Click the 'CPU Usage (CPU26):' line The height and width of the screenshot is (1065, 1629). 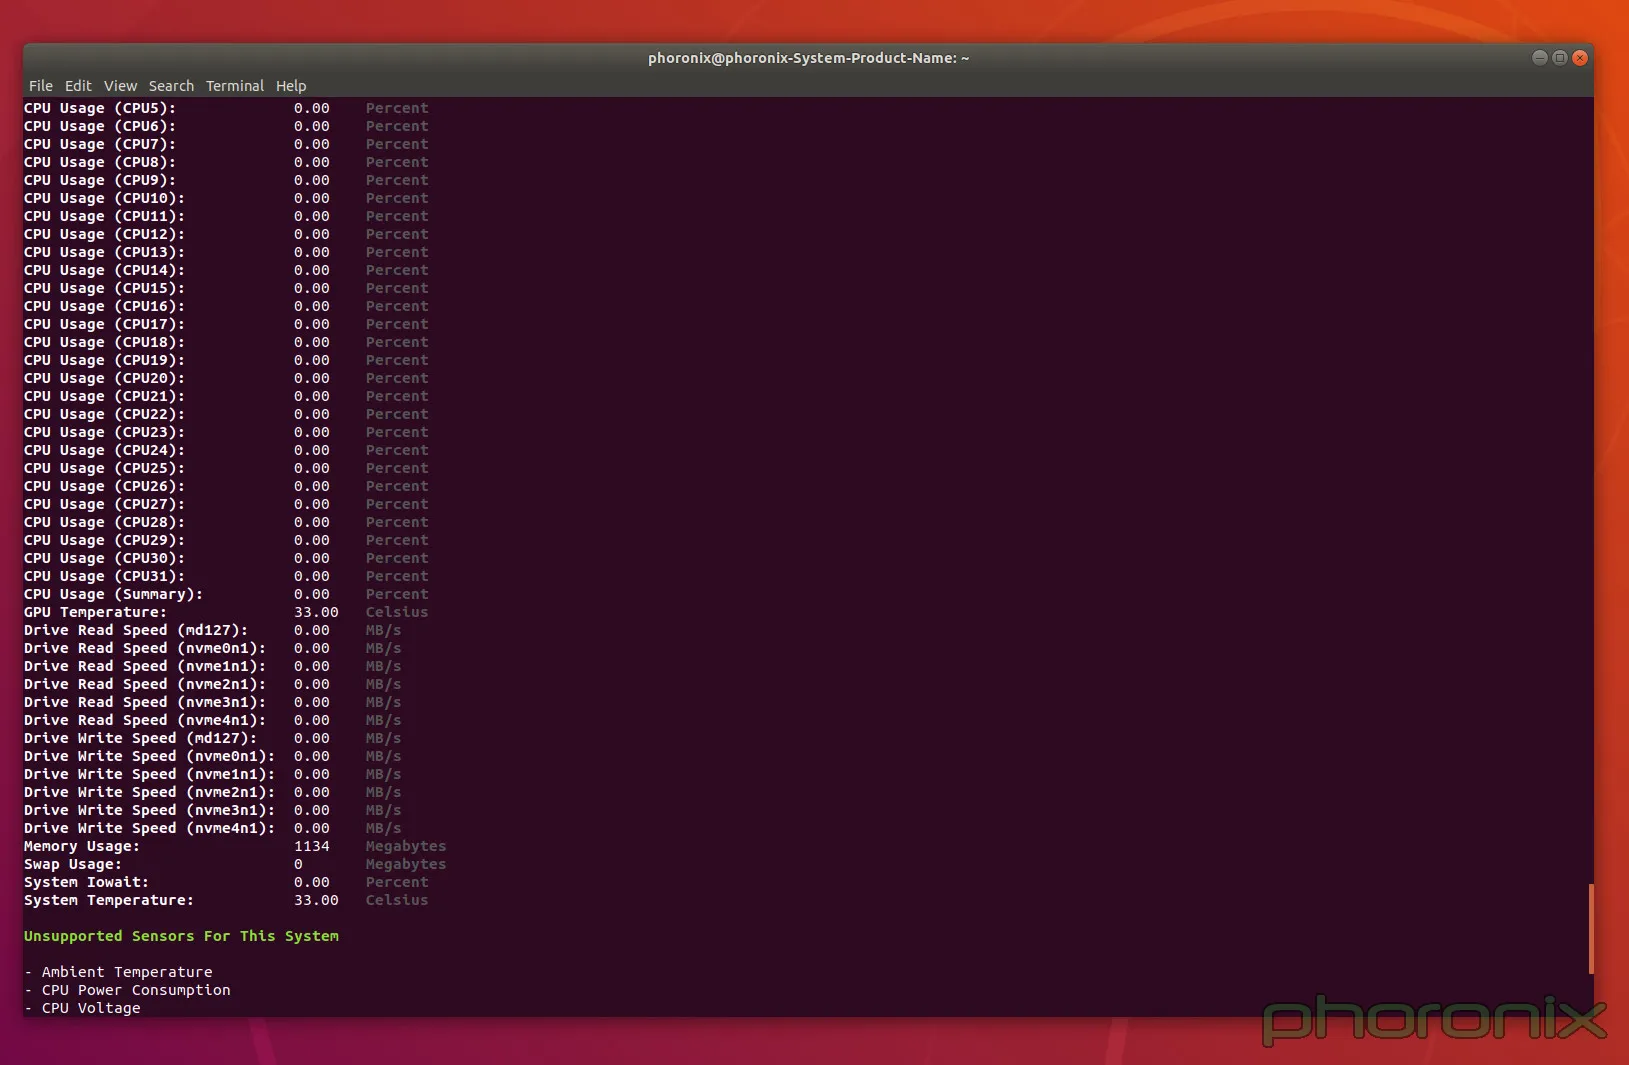coord(226,486)
